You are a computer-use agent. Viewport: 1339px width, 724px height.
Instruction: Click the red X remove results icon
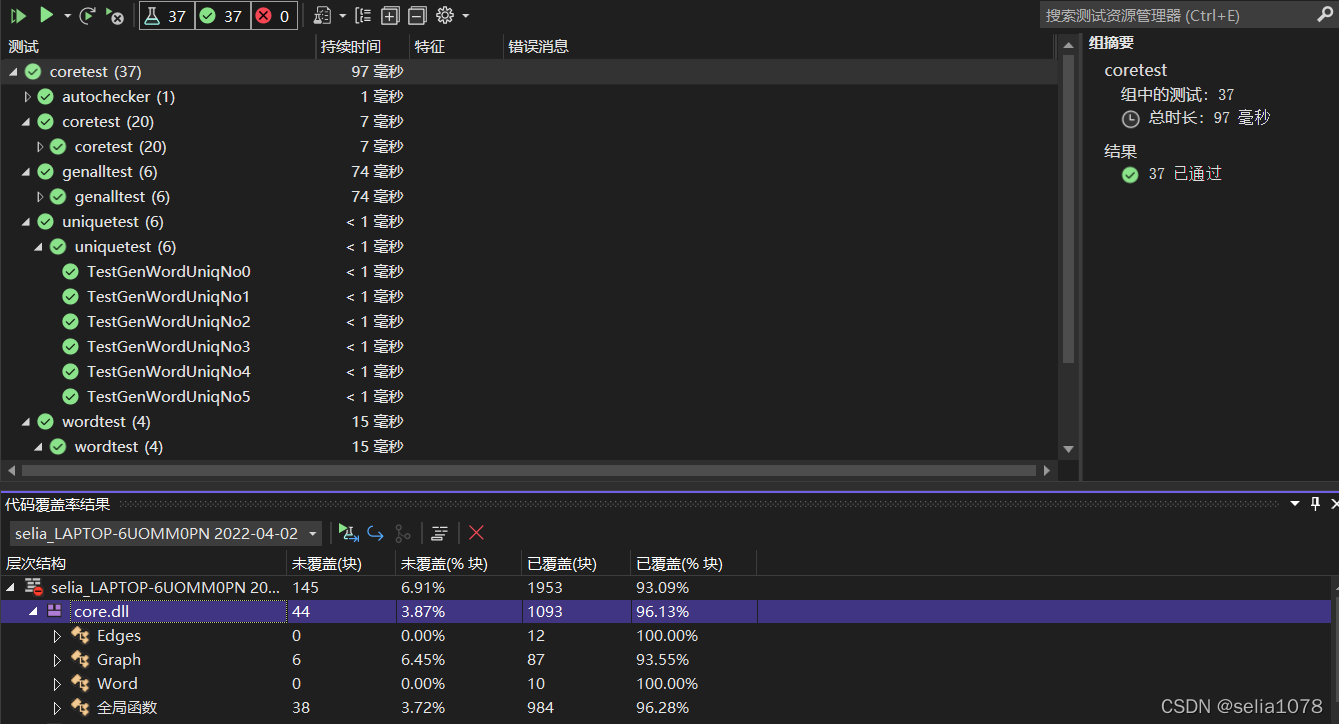pyautogui.click(x=476, y=533)
